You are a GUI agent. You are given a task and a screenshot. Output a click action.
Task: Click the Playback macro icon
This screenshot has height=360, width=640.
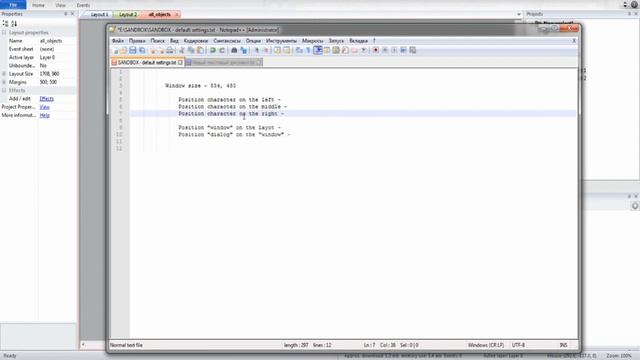[394, 50]
